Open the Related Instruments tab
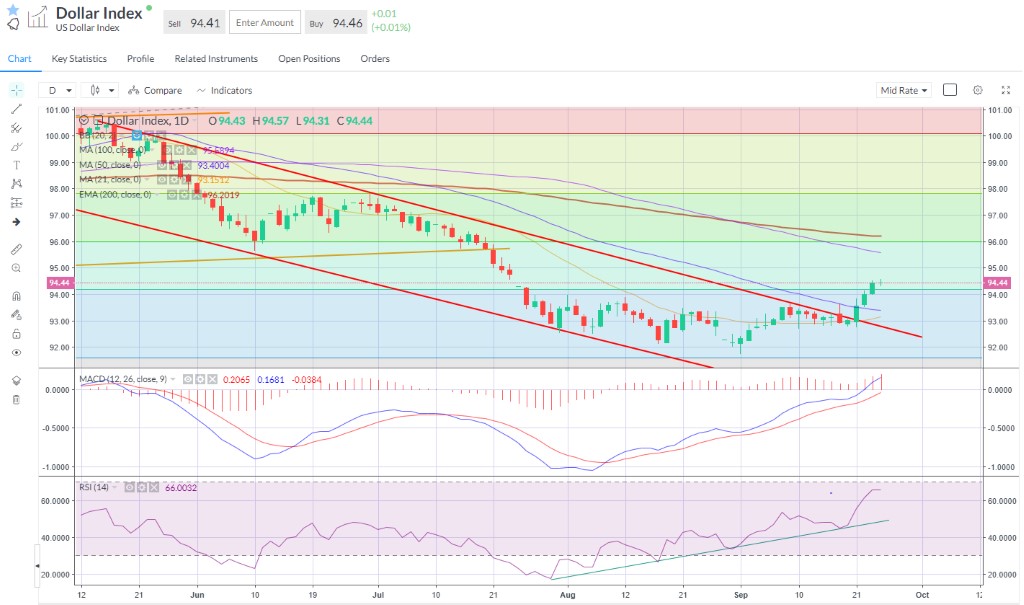 pos(216,59)
